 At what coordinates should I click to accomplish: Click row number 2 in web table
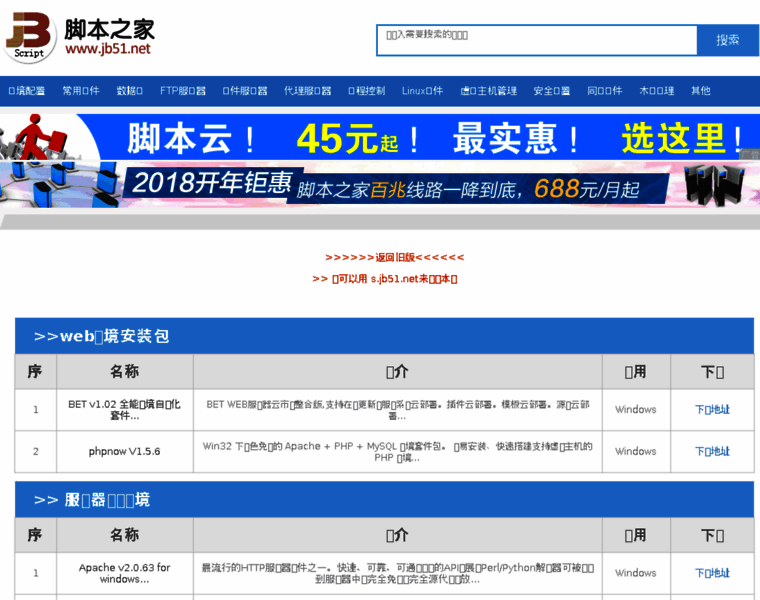[35, 451]
